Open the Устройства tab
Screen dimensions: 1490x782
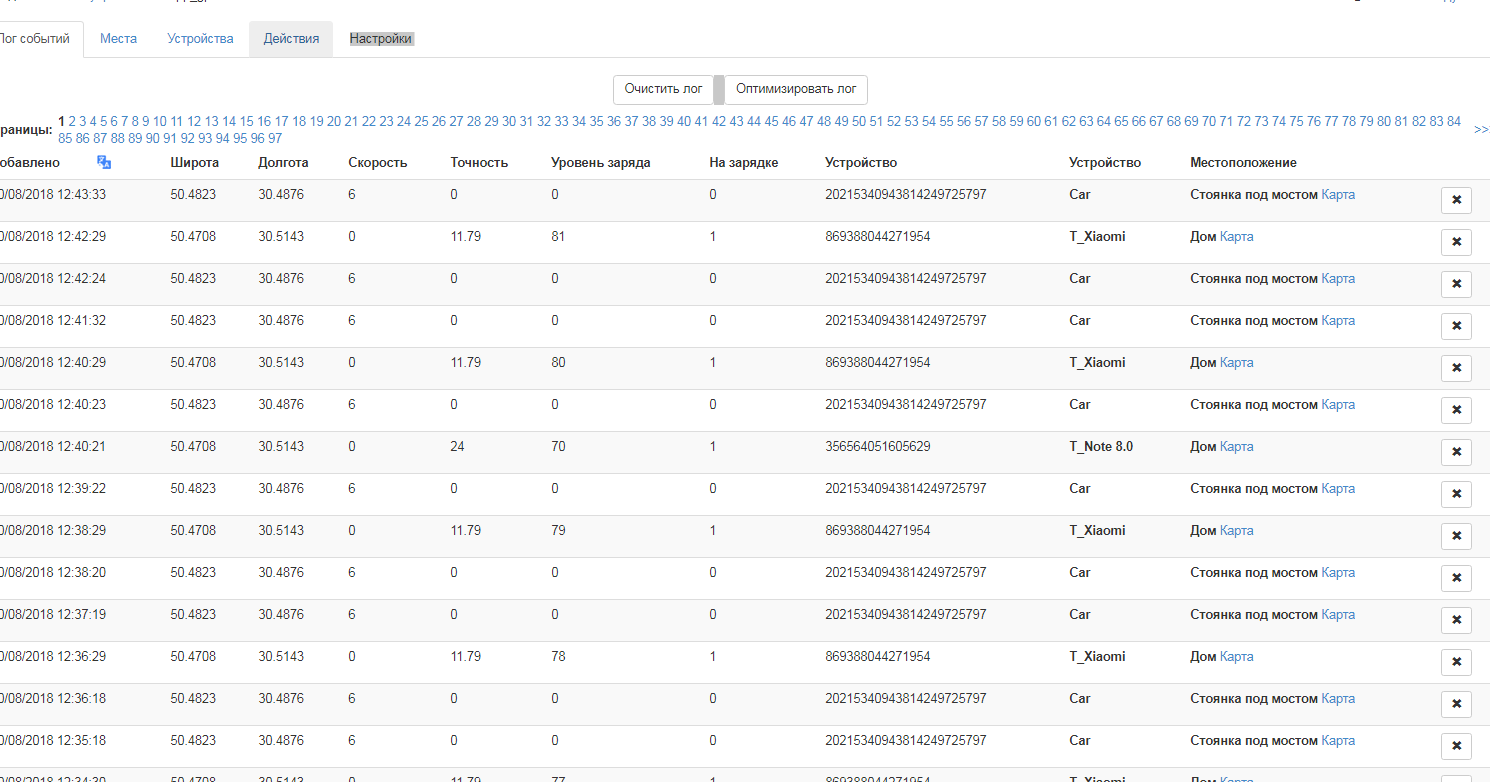pos(200,39)
